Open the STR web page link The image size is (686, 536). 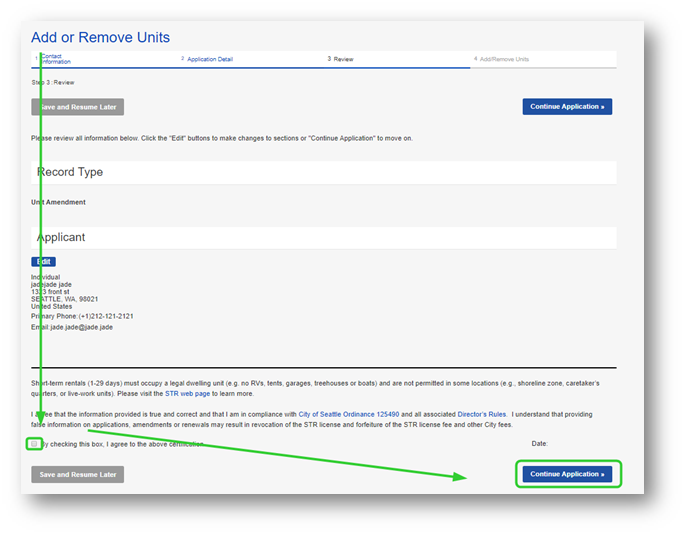click(x=188, y=394)
